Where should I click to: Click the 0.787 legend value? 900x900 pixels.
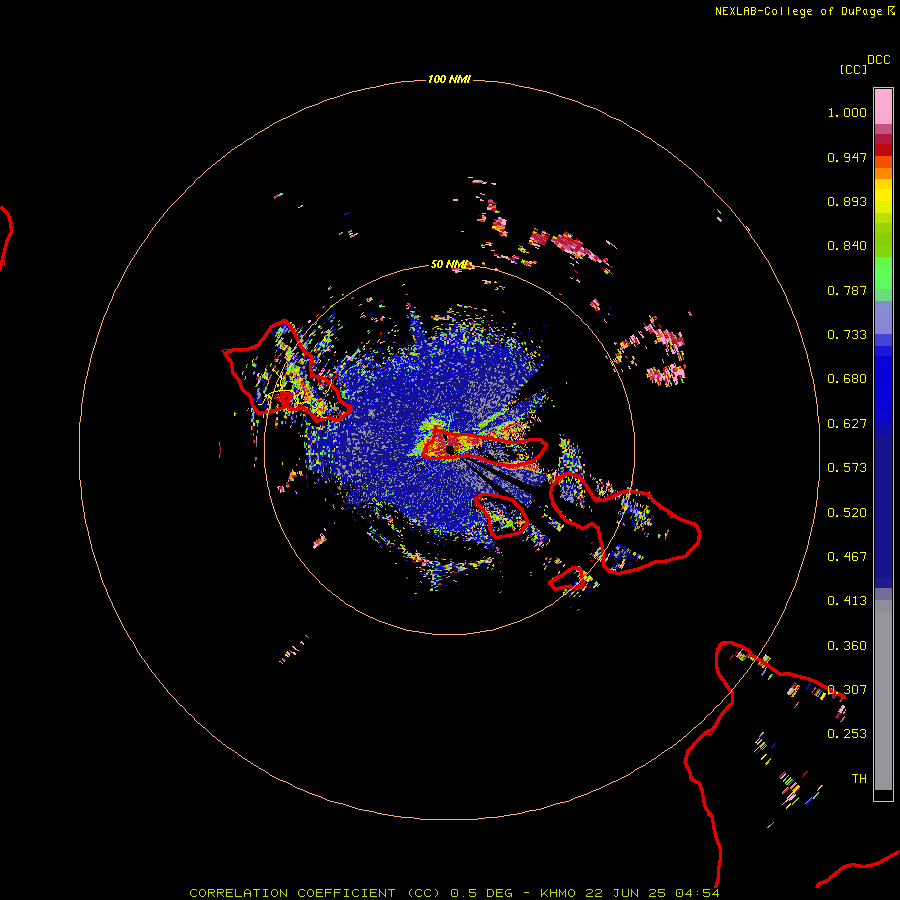847,290
